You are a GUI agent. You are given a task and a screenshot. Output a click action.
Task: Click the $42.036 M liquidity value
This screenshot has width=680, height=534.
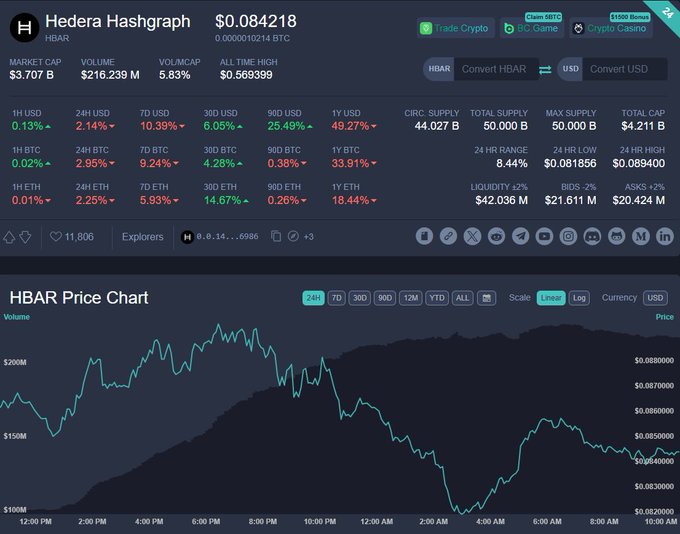coord(501,200)
